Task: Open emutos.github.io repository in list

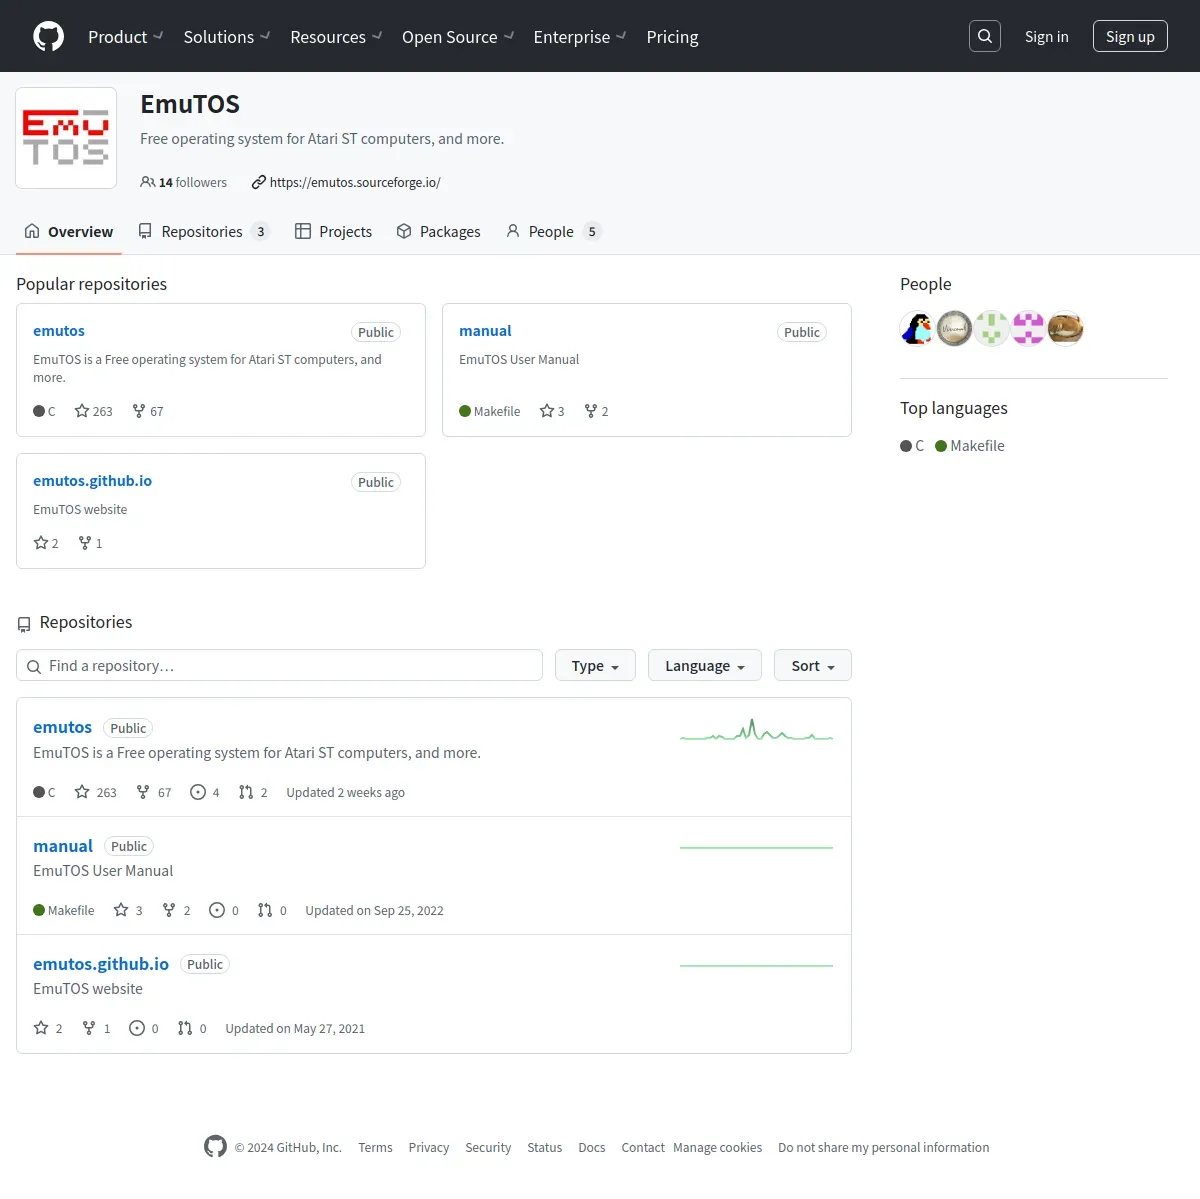Action: [101, 964]
